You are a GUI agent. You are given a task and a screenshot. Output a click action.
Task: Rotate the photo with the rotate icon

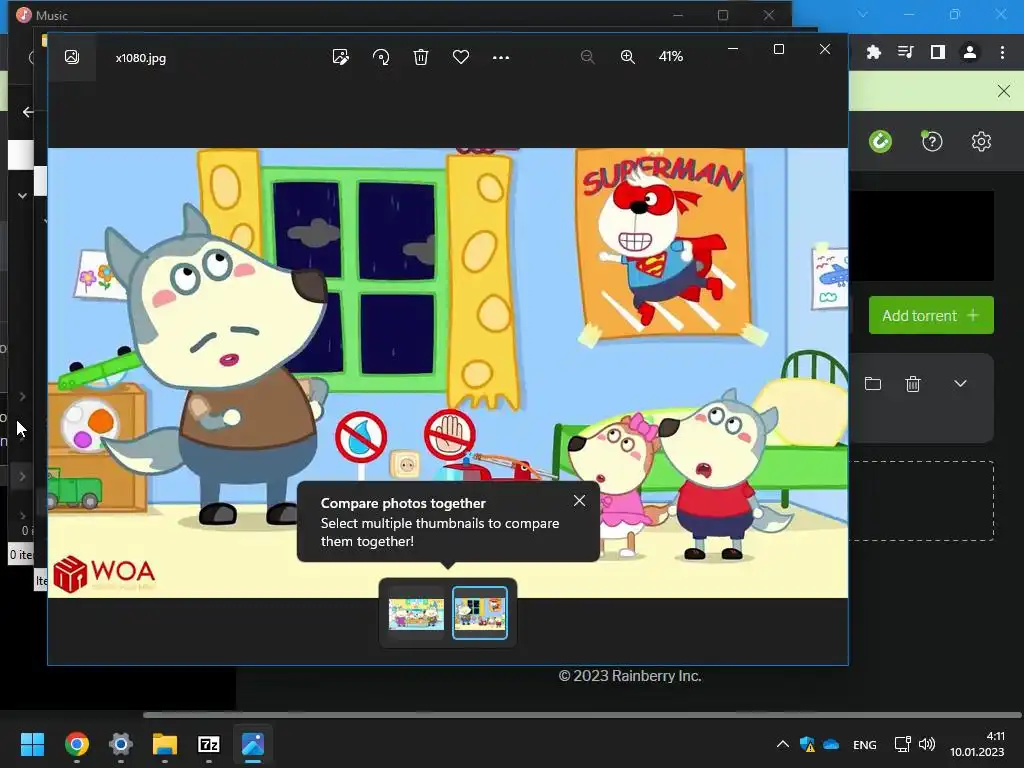coord(381,57)
